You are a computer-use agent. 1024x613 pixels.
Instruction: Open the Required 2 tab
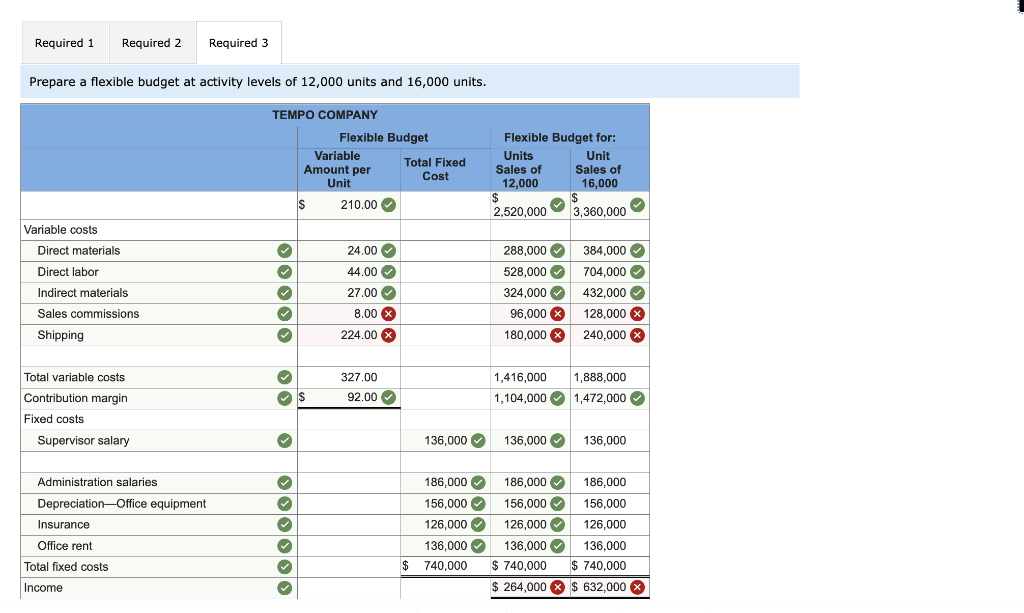[x=152, y=42]
